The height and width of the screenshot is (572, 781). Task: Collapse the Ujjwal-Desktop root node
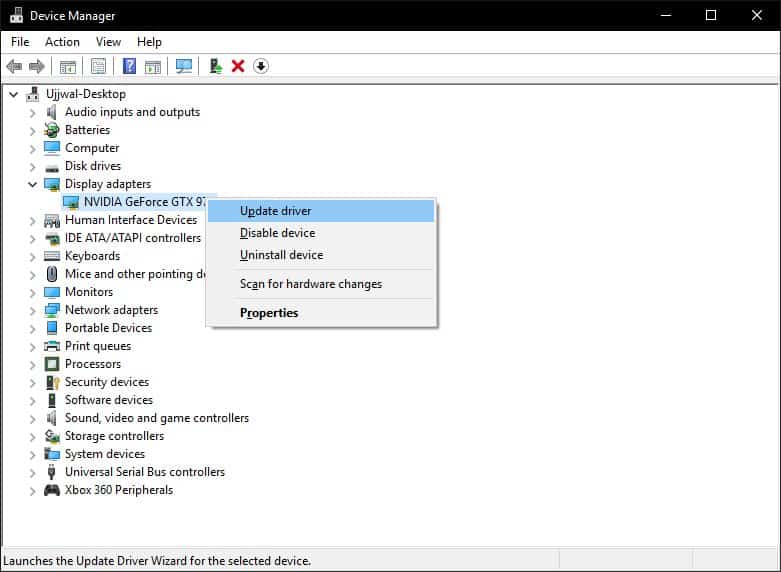point(13,94)
